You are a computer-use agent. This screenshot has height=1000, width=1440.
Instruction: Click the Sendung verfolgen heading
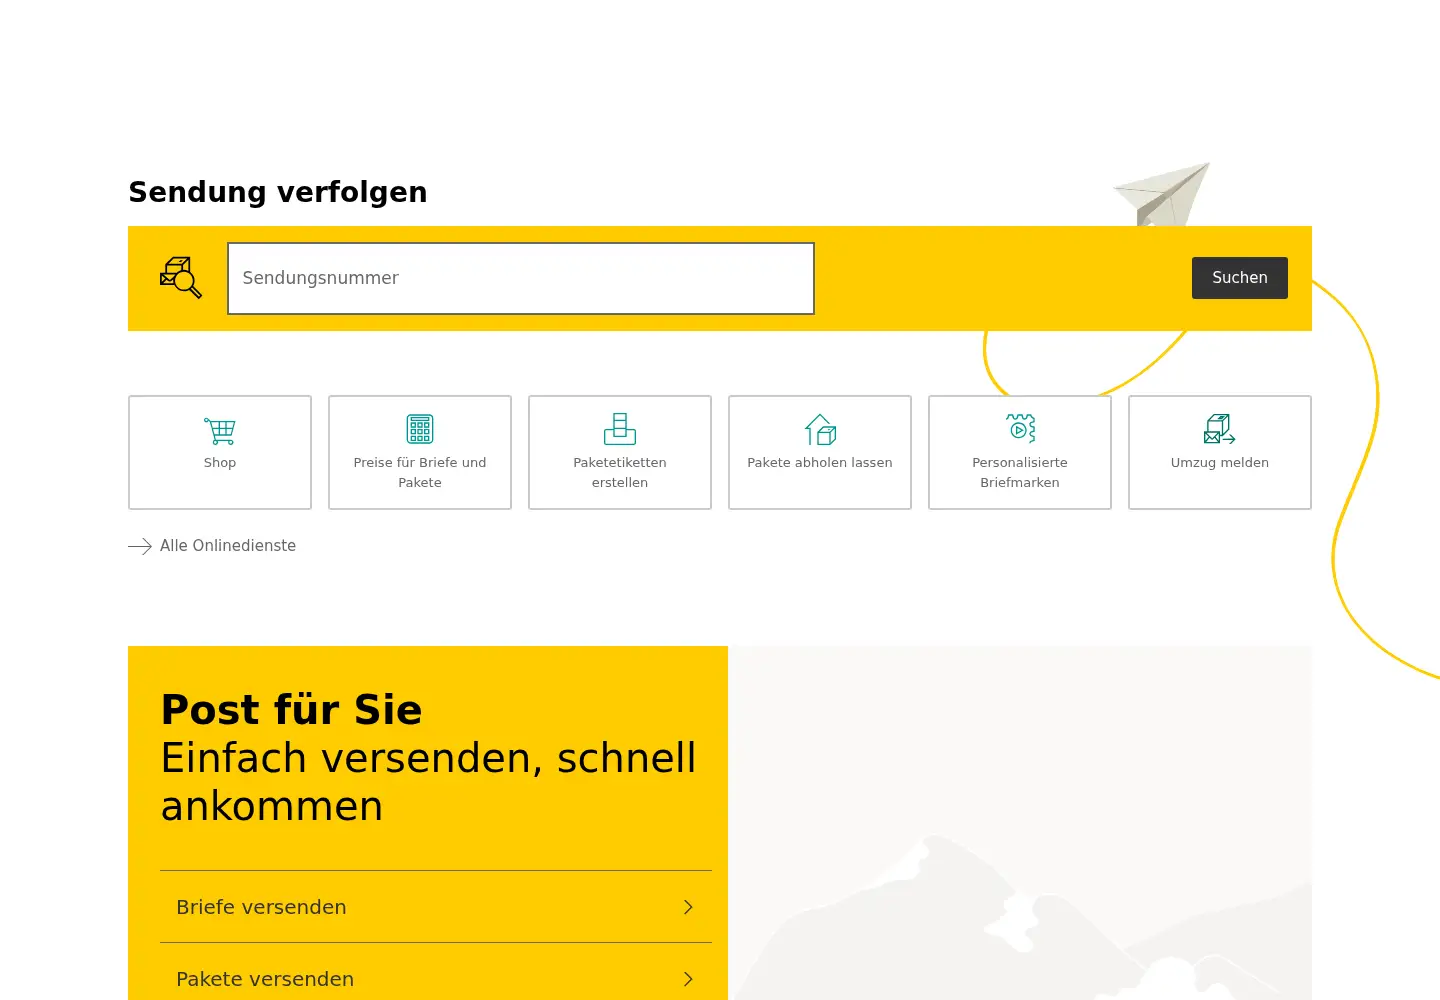click(x=278, y=192)
